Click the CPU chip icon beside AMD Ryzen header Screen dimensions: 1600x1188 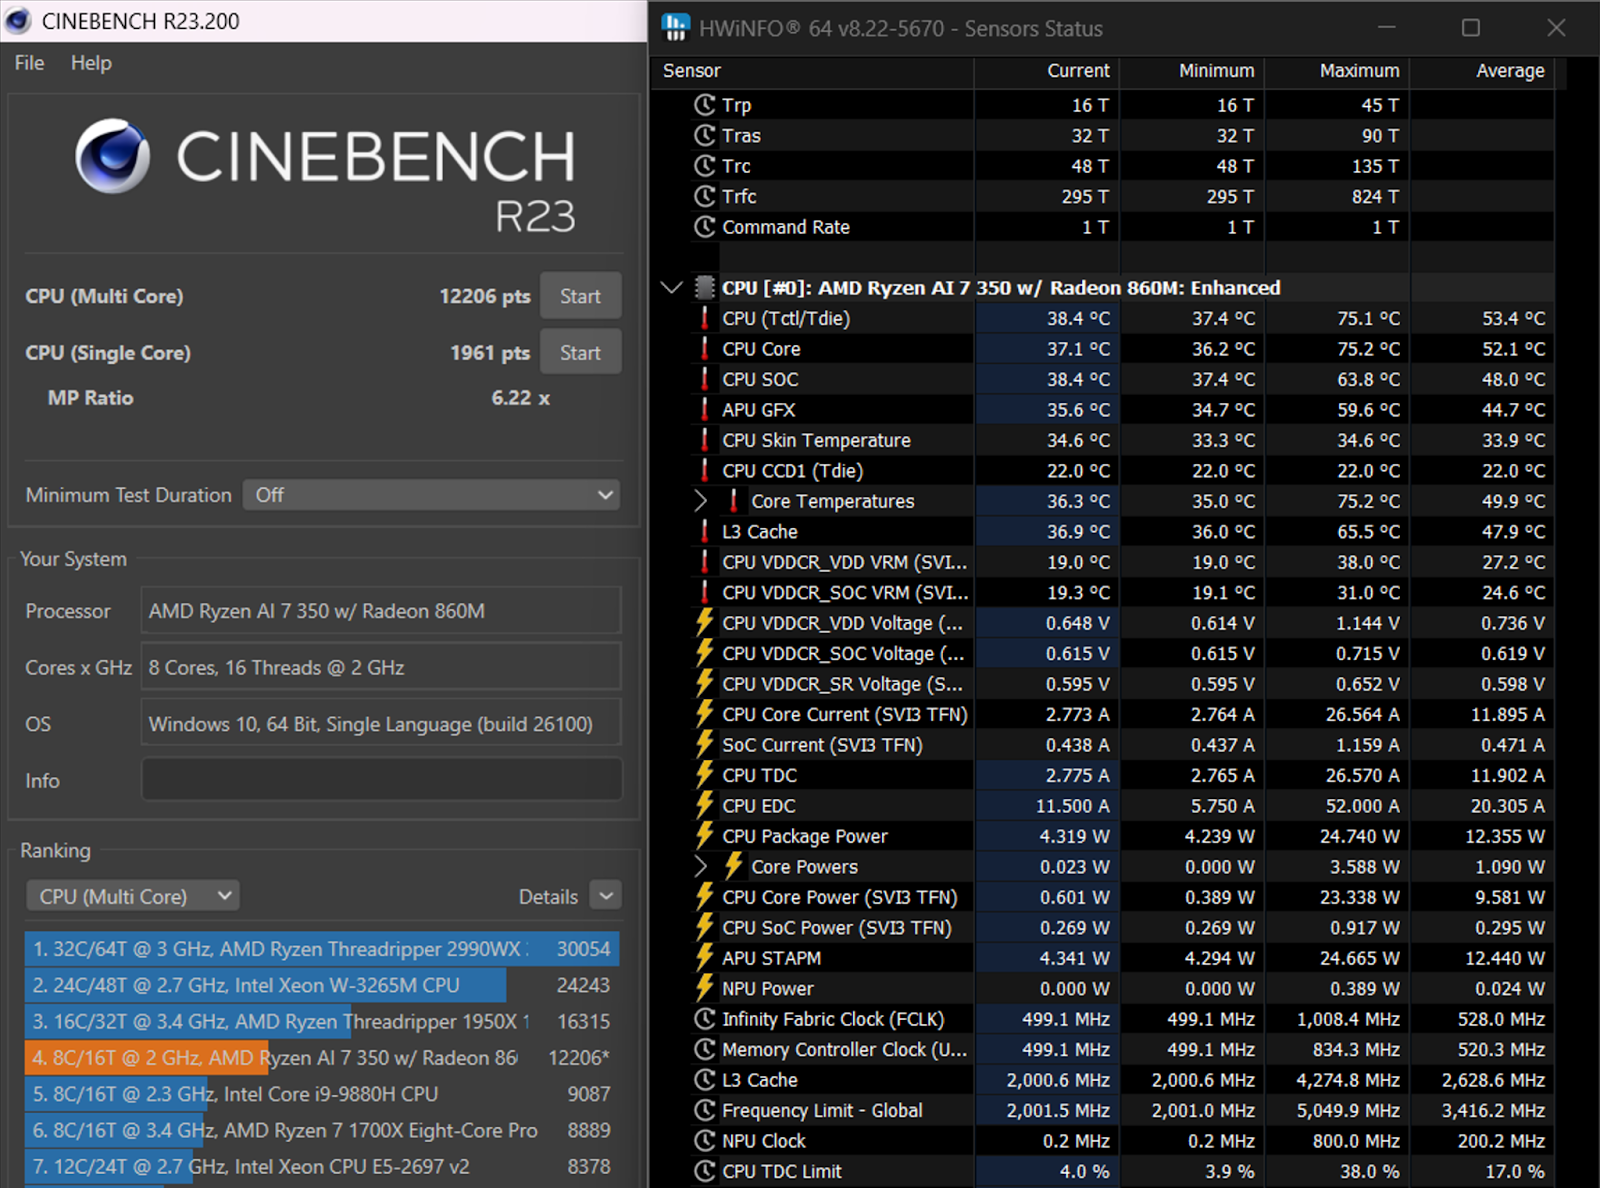(x=705, y=288)
